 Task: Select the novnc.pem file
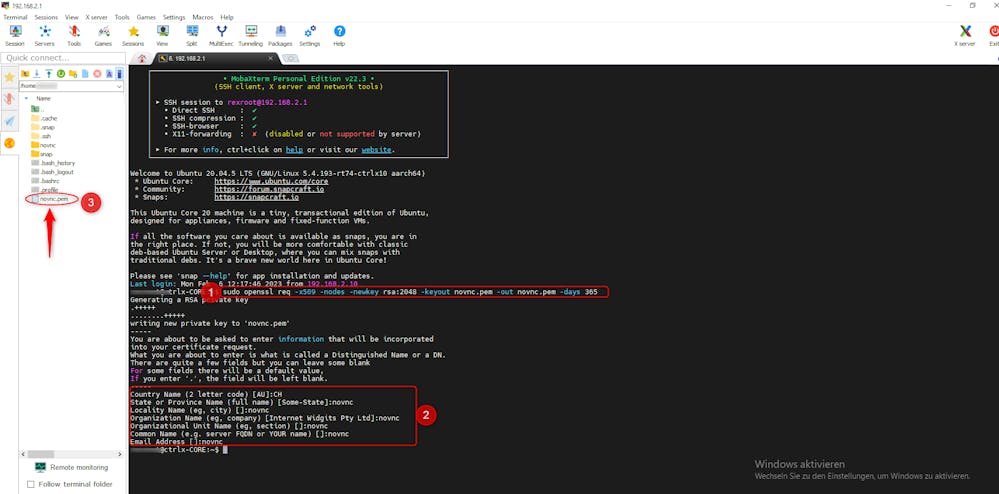(x=50, y=199)
